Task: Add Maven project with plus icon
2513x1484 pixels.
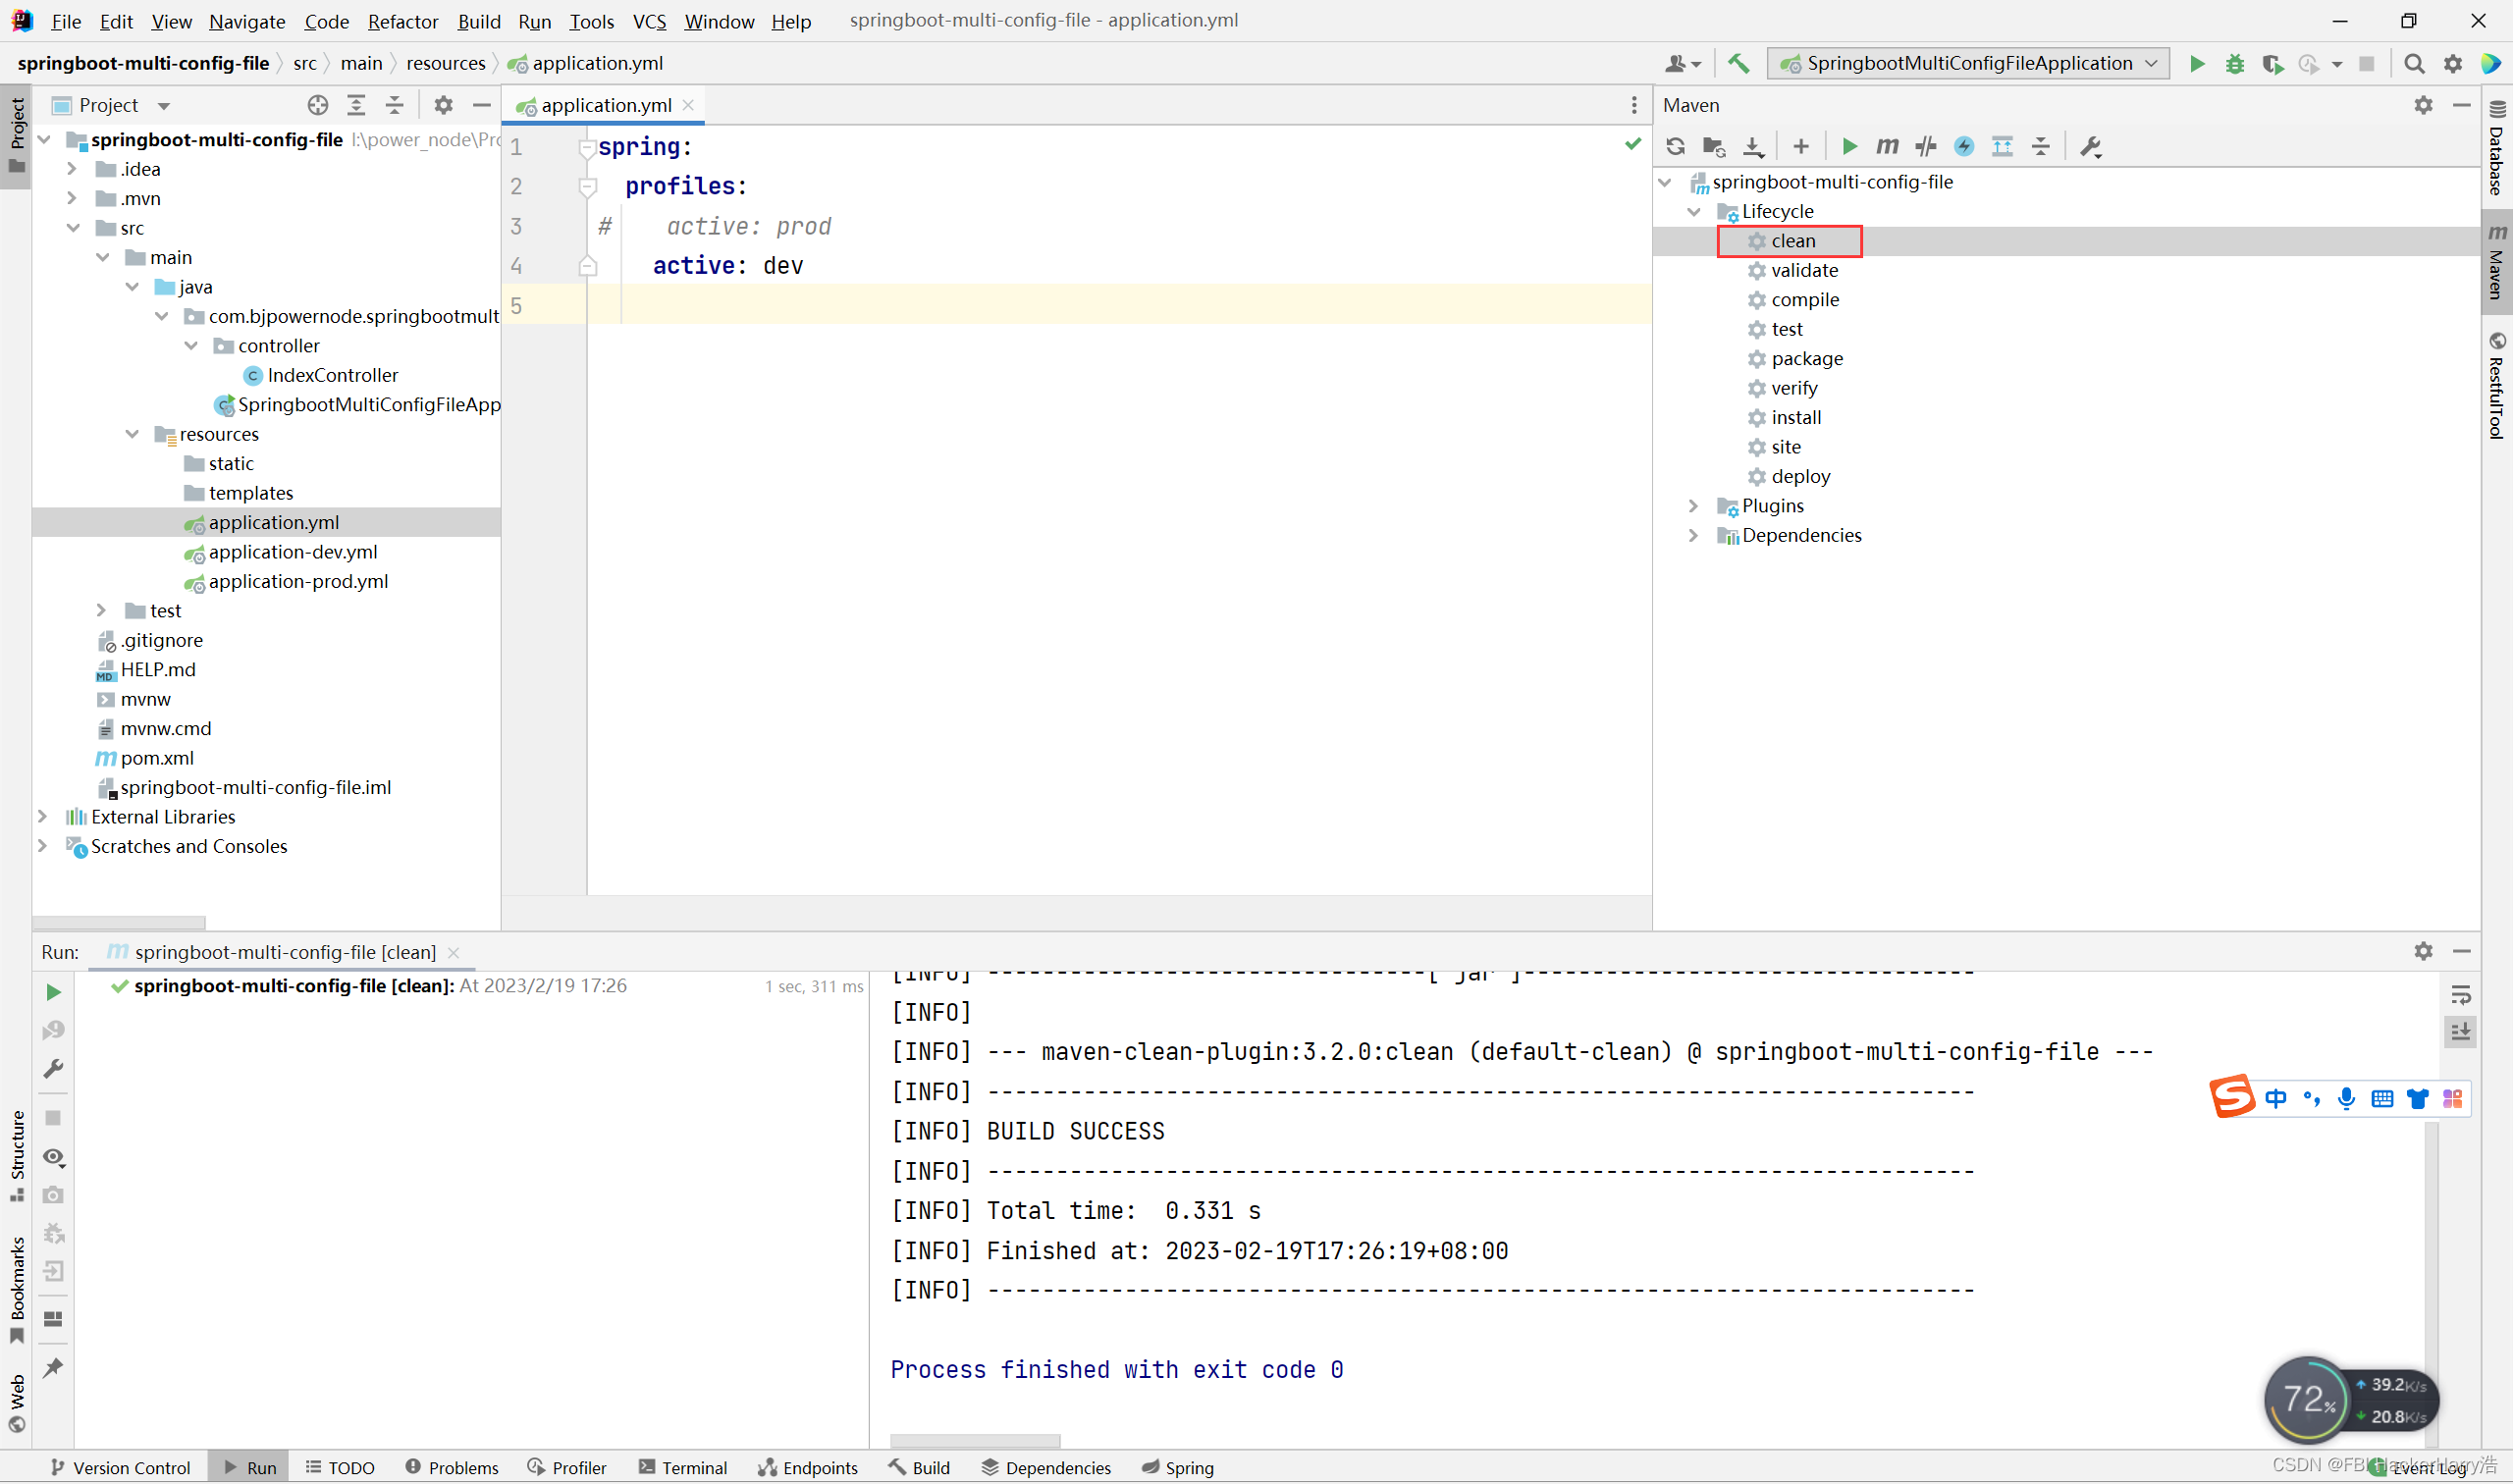Action: point(1801,147)
